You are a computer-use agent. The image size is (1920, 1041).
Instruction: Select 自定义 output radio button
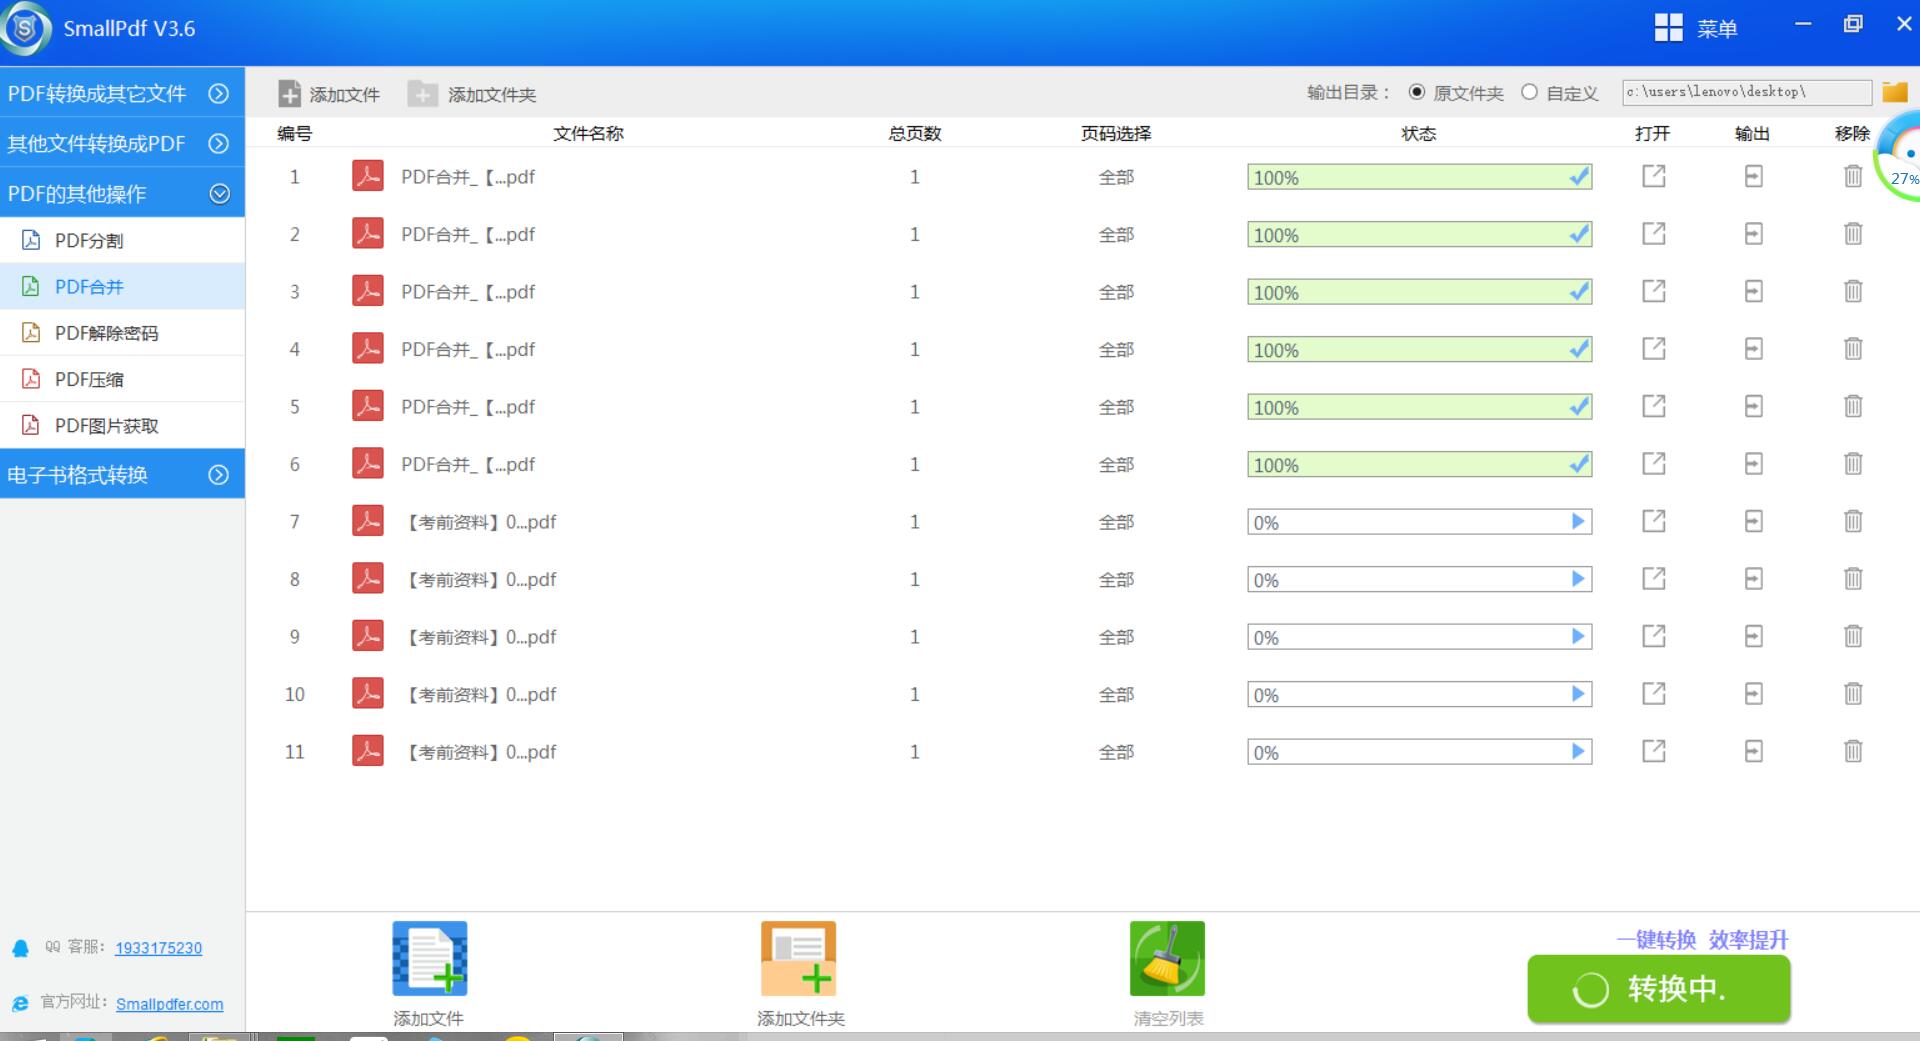click(1529, 92)
